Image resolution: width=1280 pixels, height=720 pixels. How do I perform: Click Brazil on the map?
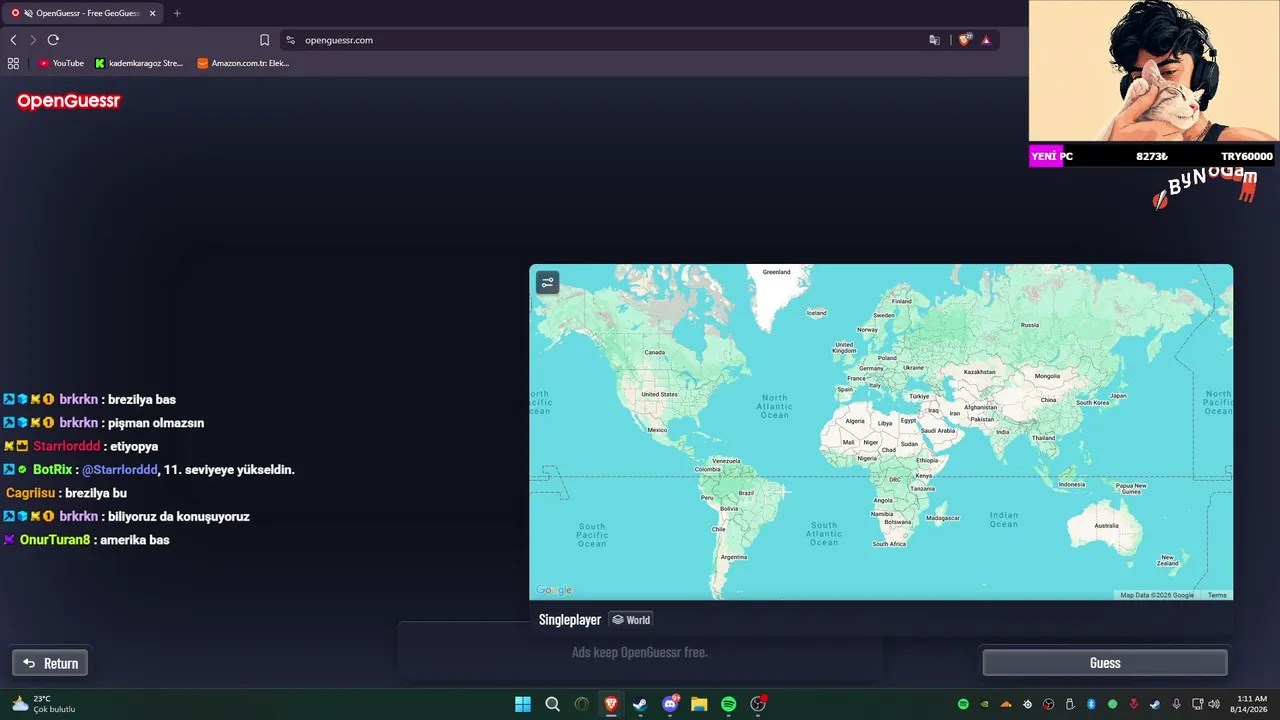(746, 493)
